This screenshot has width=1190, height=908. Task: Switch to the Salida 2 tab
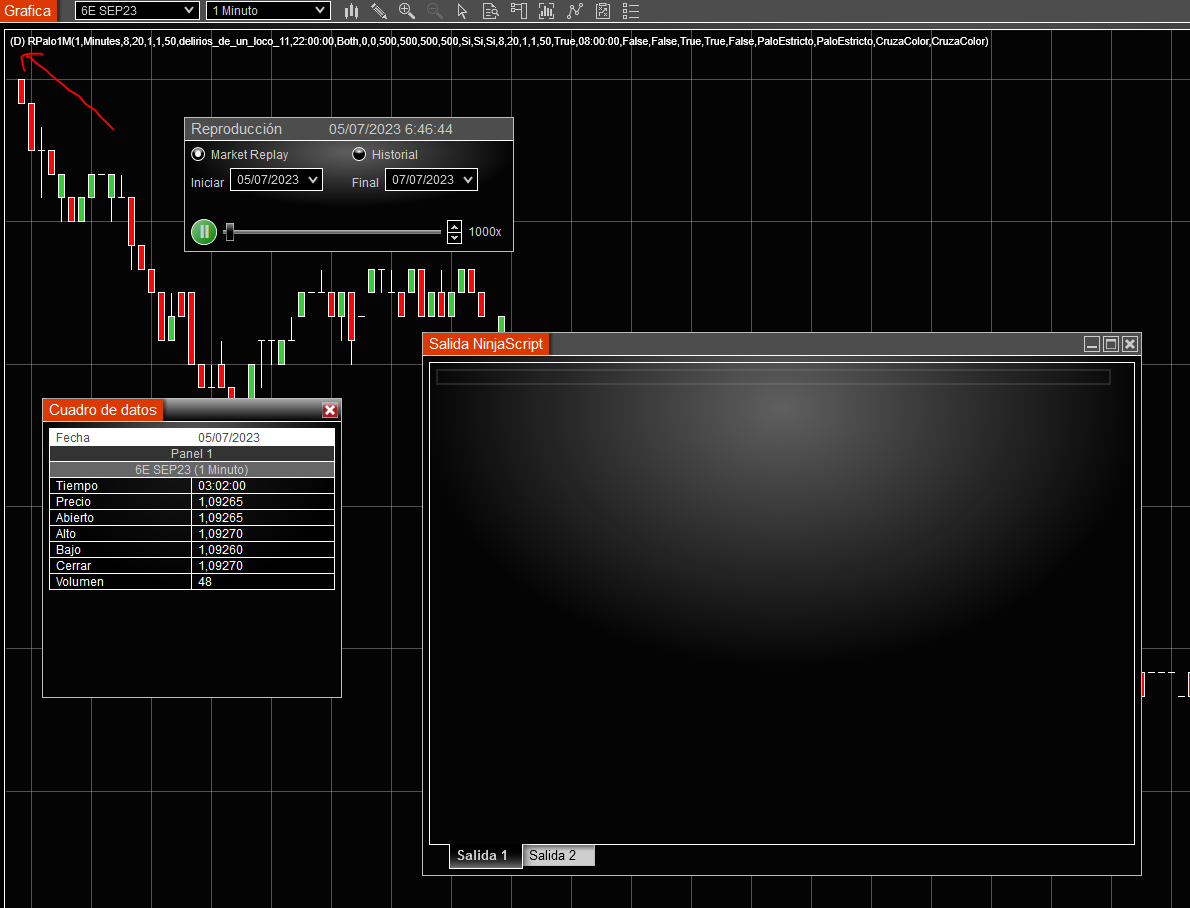coord(559,856)
